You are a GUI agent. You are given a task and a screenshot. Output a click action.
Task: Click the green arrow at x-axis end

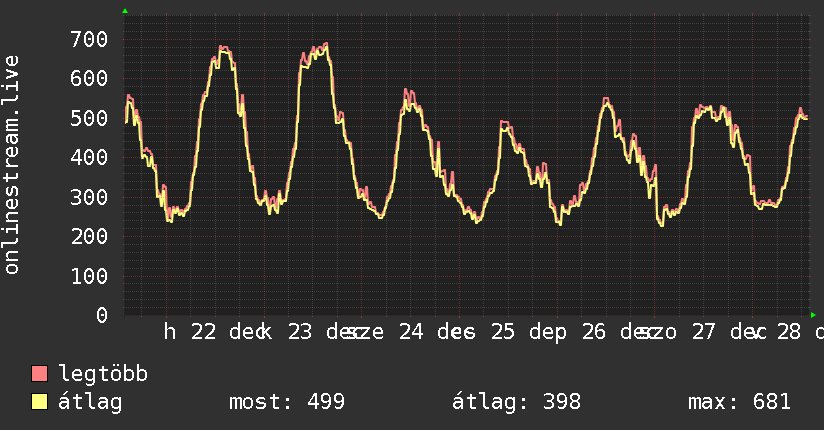tap(813, 315)
